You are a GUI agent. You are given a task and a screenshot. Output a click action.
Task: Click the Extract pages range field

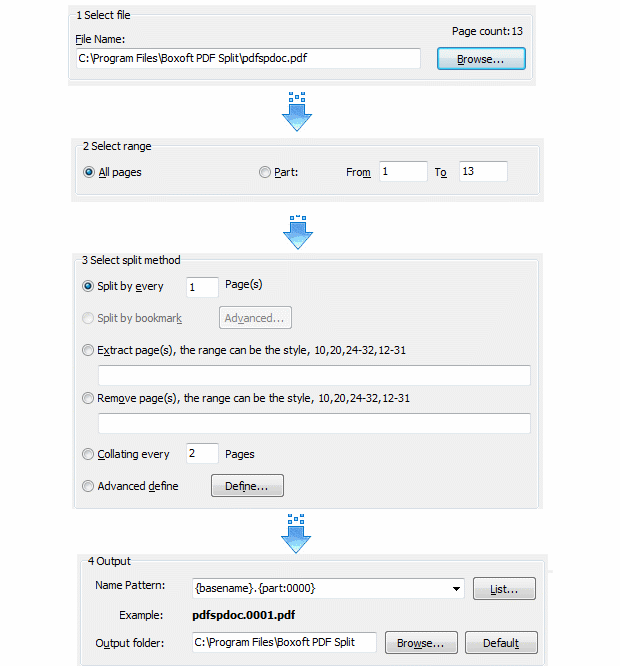[314, 375]
